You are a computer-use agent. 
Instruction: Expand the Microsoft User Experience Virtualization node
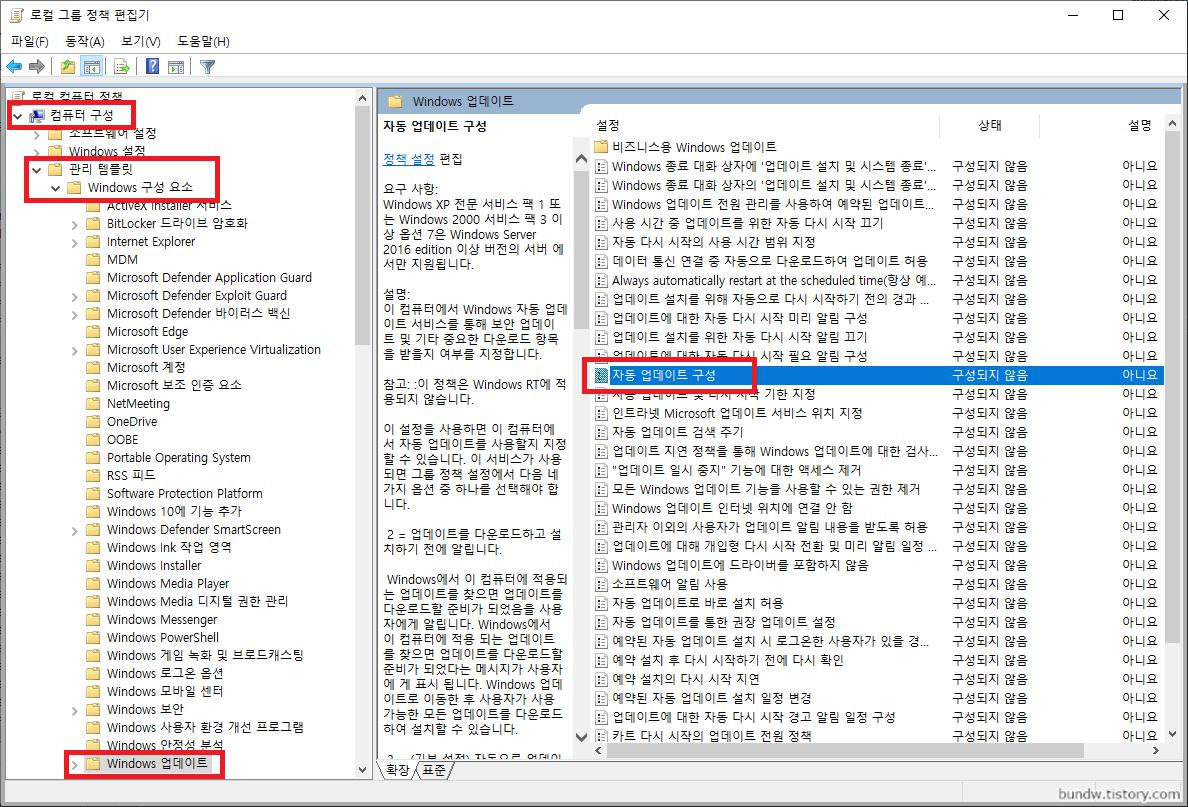(x=74, y=351)
